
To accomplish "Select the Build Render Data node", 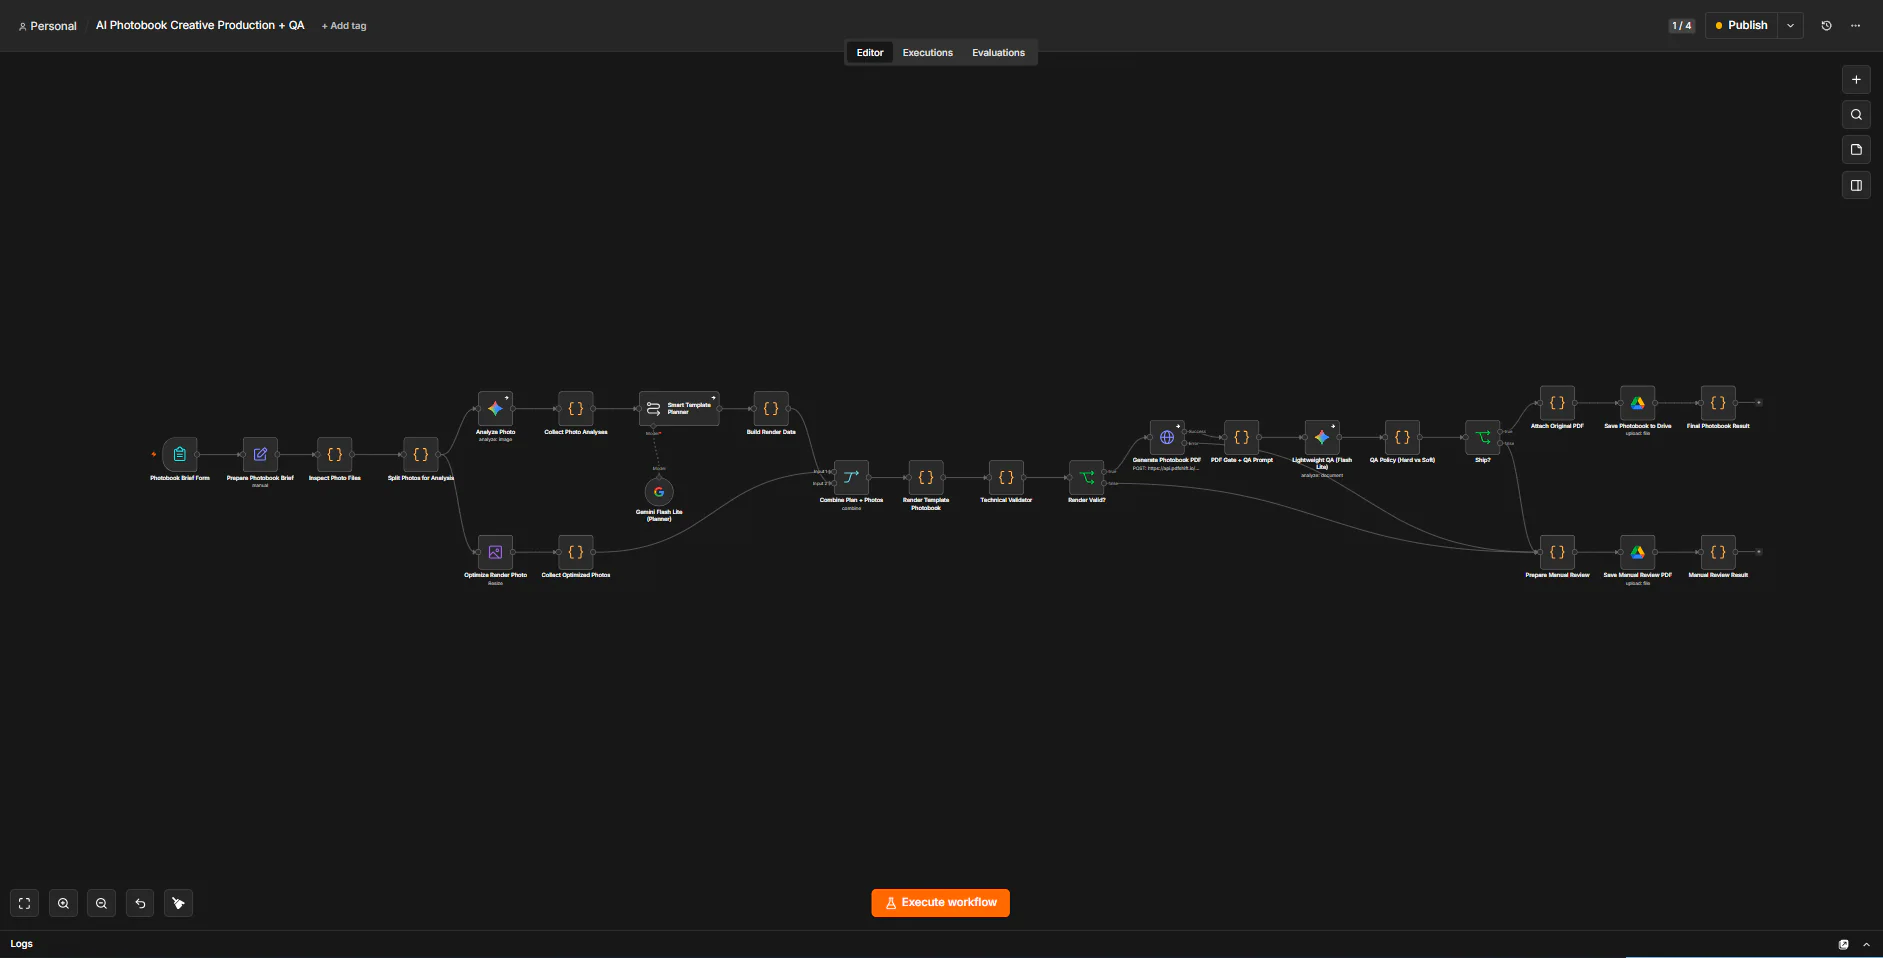I will click(771, 408).
